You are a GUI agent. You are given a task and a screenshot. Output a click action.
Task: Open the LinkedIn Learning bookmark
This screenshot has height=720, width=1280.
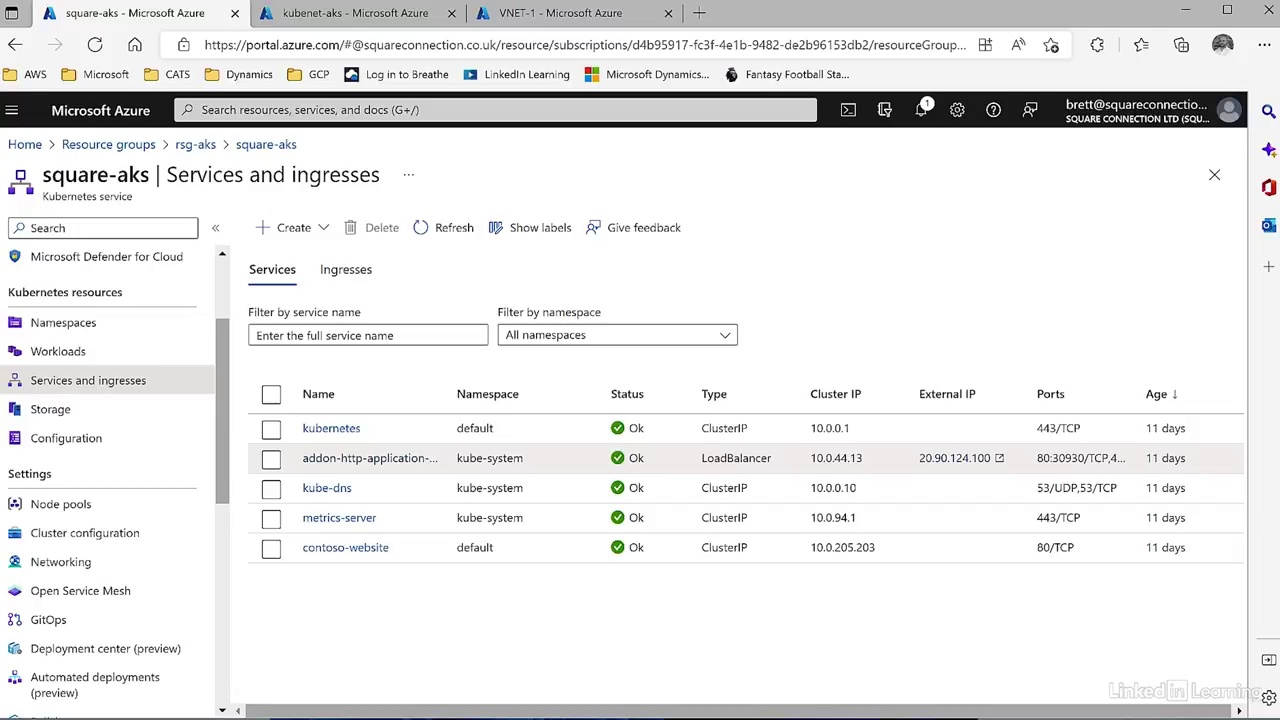(516, 74)
